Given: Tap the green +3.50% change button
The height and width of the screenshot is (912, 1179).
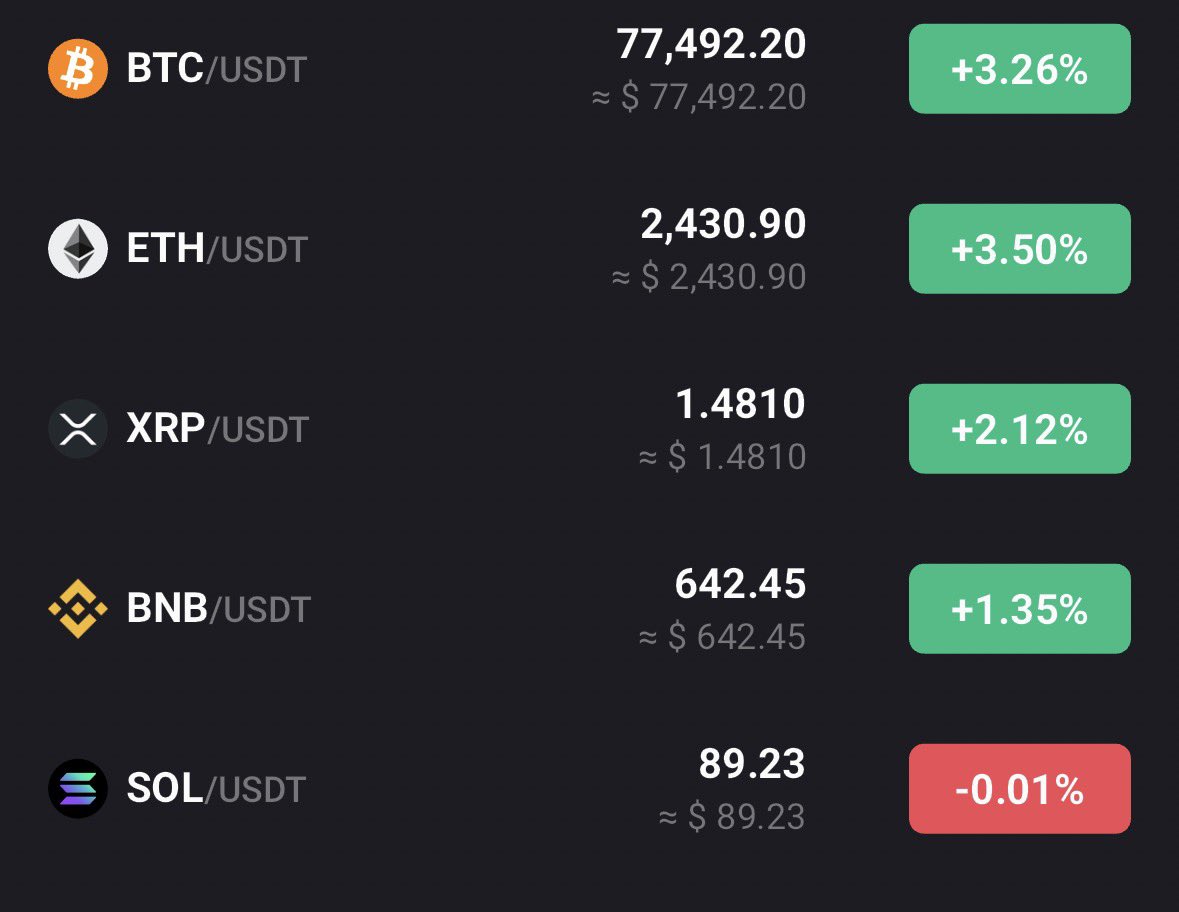Looking at the screenshot, I should point(1019,249).
